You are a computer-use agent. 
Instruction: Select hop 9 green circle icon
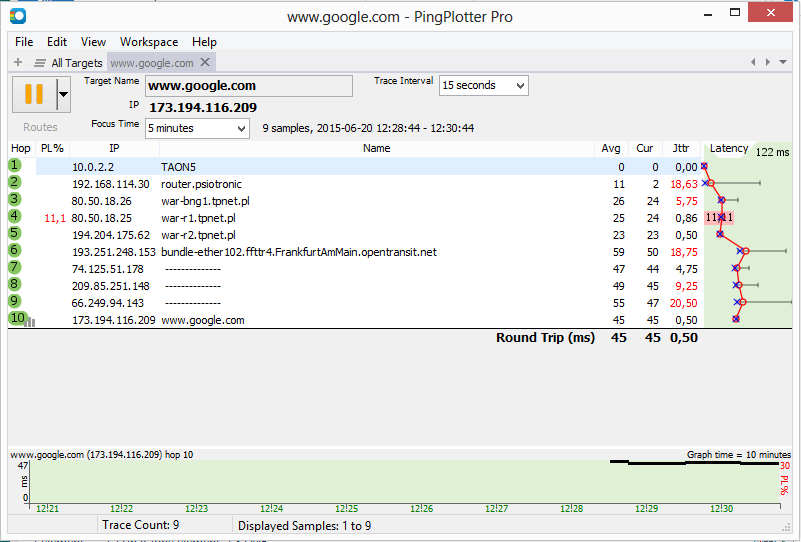click(15, 301)
